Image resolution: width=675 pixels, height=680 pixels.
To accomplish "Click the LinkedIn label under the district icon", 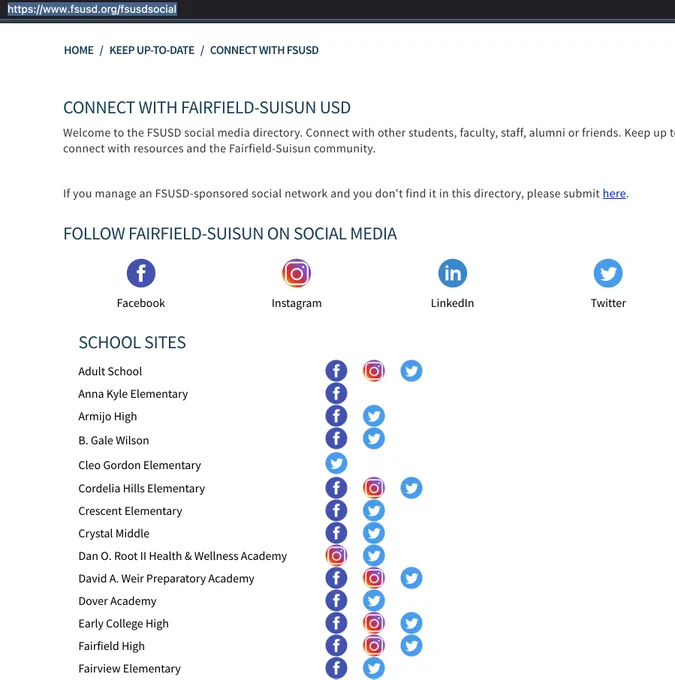I will tap(452, 303).
